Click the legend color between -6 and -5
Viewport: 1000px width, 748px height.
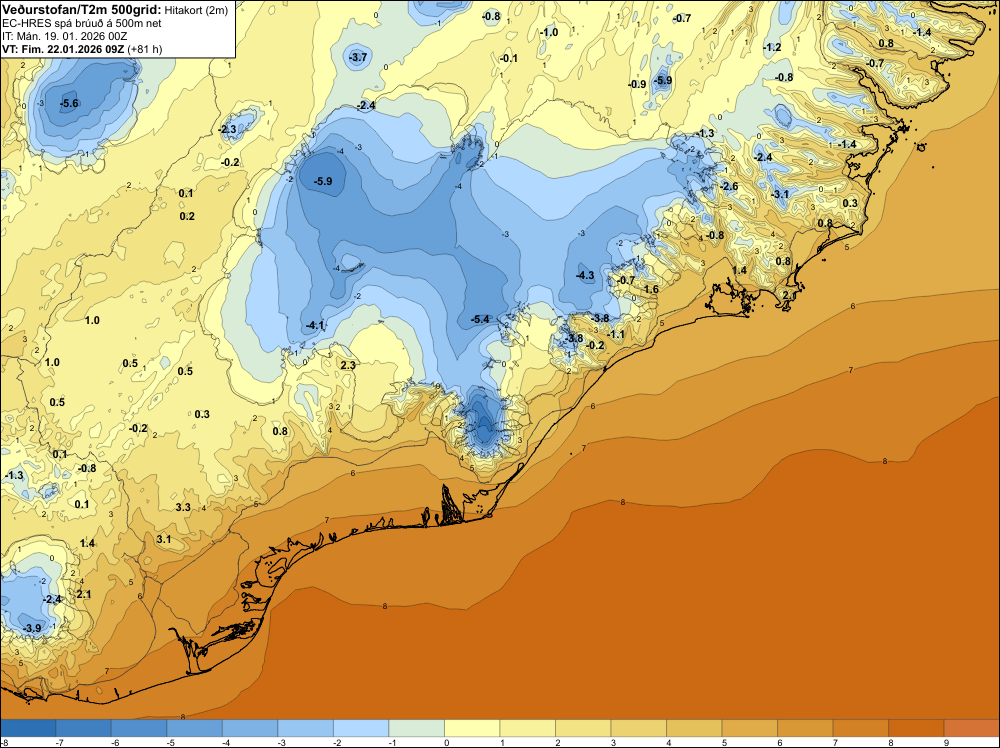pos(139,728)
